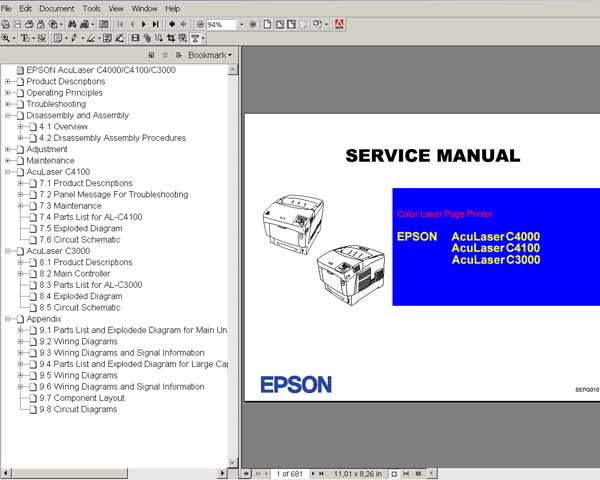The image size is (600, 480).
Task: Open the Help menu
Action: pyautogui.click(x=173, y=8)
